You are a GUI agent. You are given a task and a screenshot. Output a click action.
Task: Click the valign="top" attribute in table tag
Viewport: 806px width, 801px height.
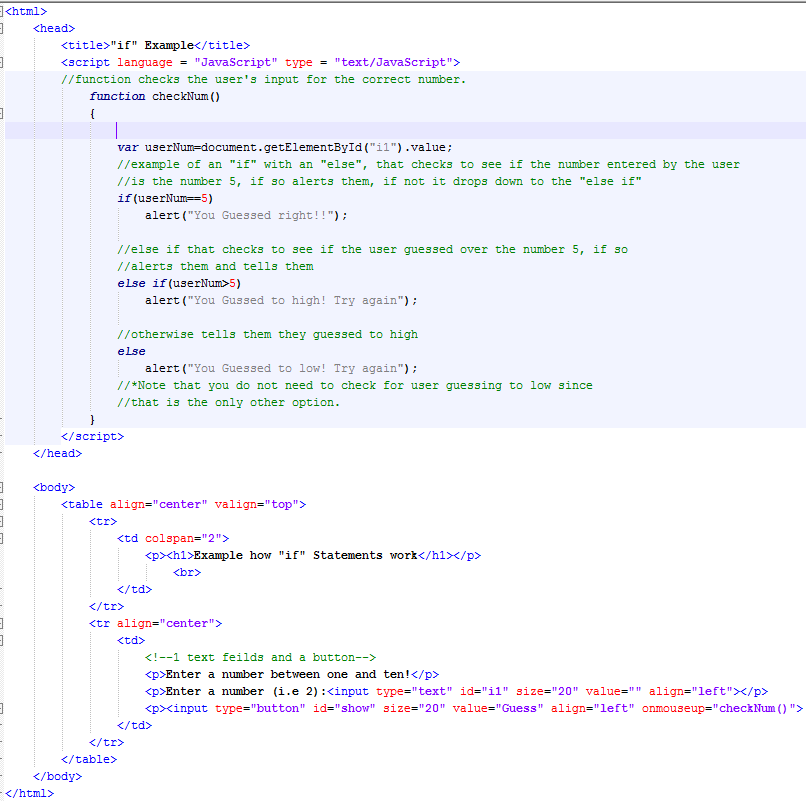(257, 504)
